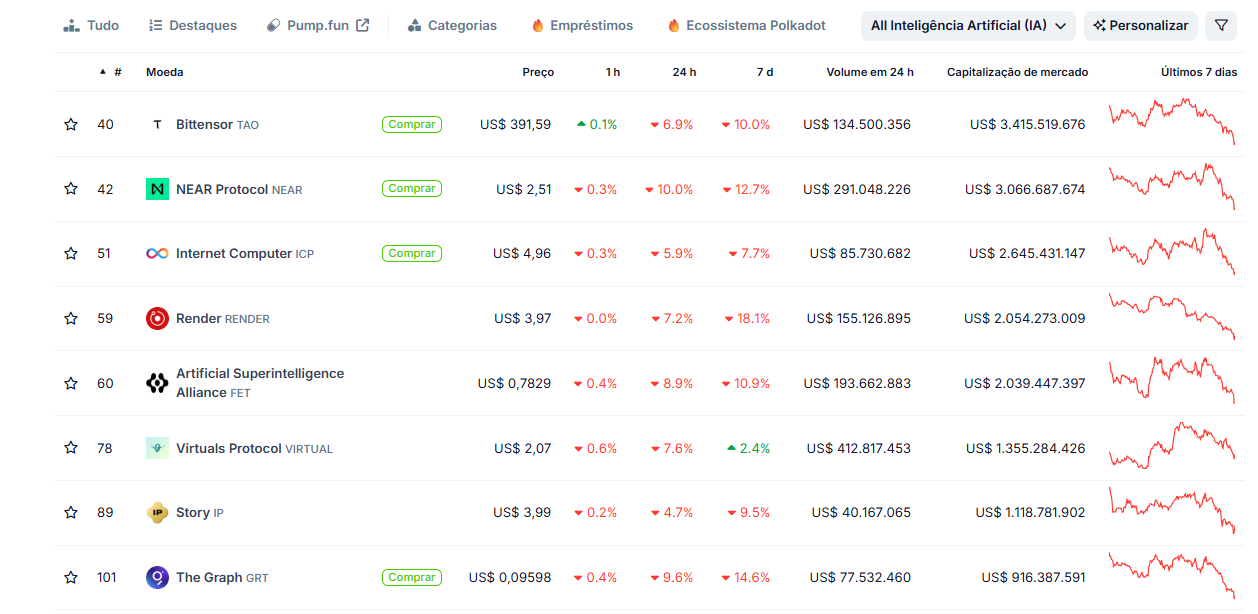
Task: Click the green NEAR Protocol logo
Action: click(157, 189)
